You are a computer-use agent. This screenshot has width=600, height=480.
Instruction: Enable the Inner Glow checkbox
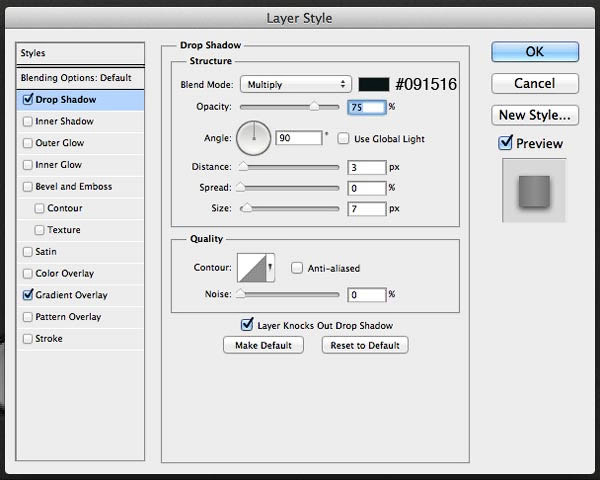[28, 165]
